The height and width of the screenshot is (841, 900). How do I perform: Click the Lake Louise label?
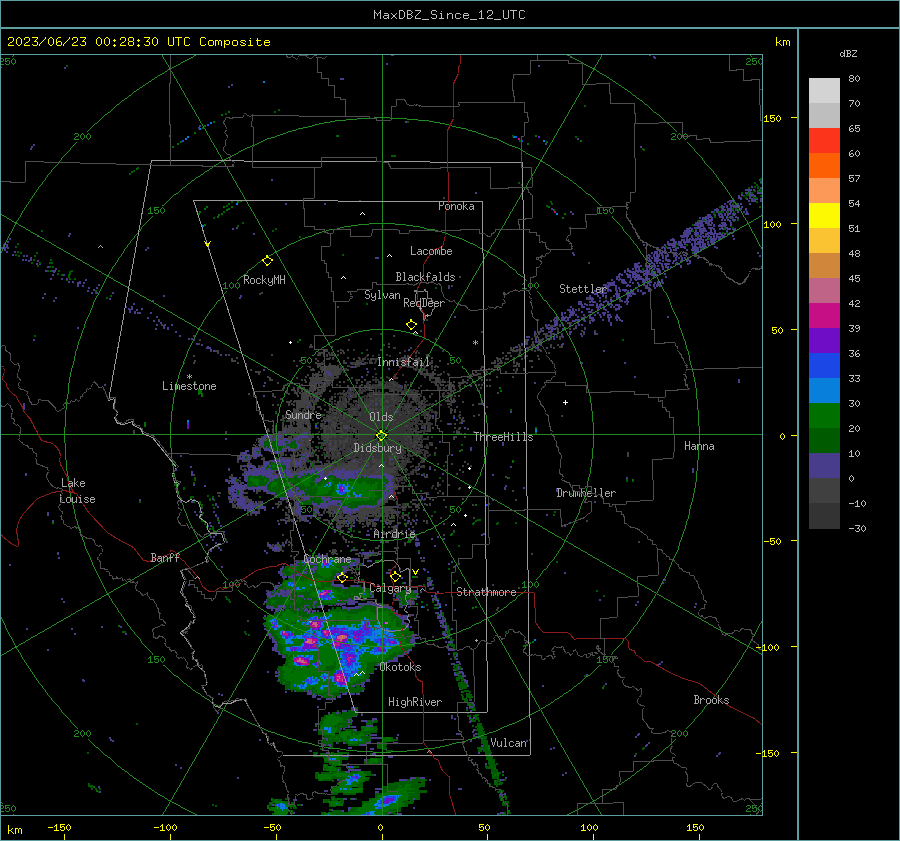click(x=77, y=491)
